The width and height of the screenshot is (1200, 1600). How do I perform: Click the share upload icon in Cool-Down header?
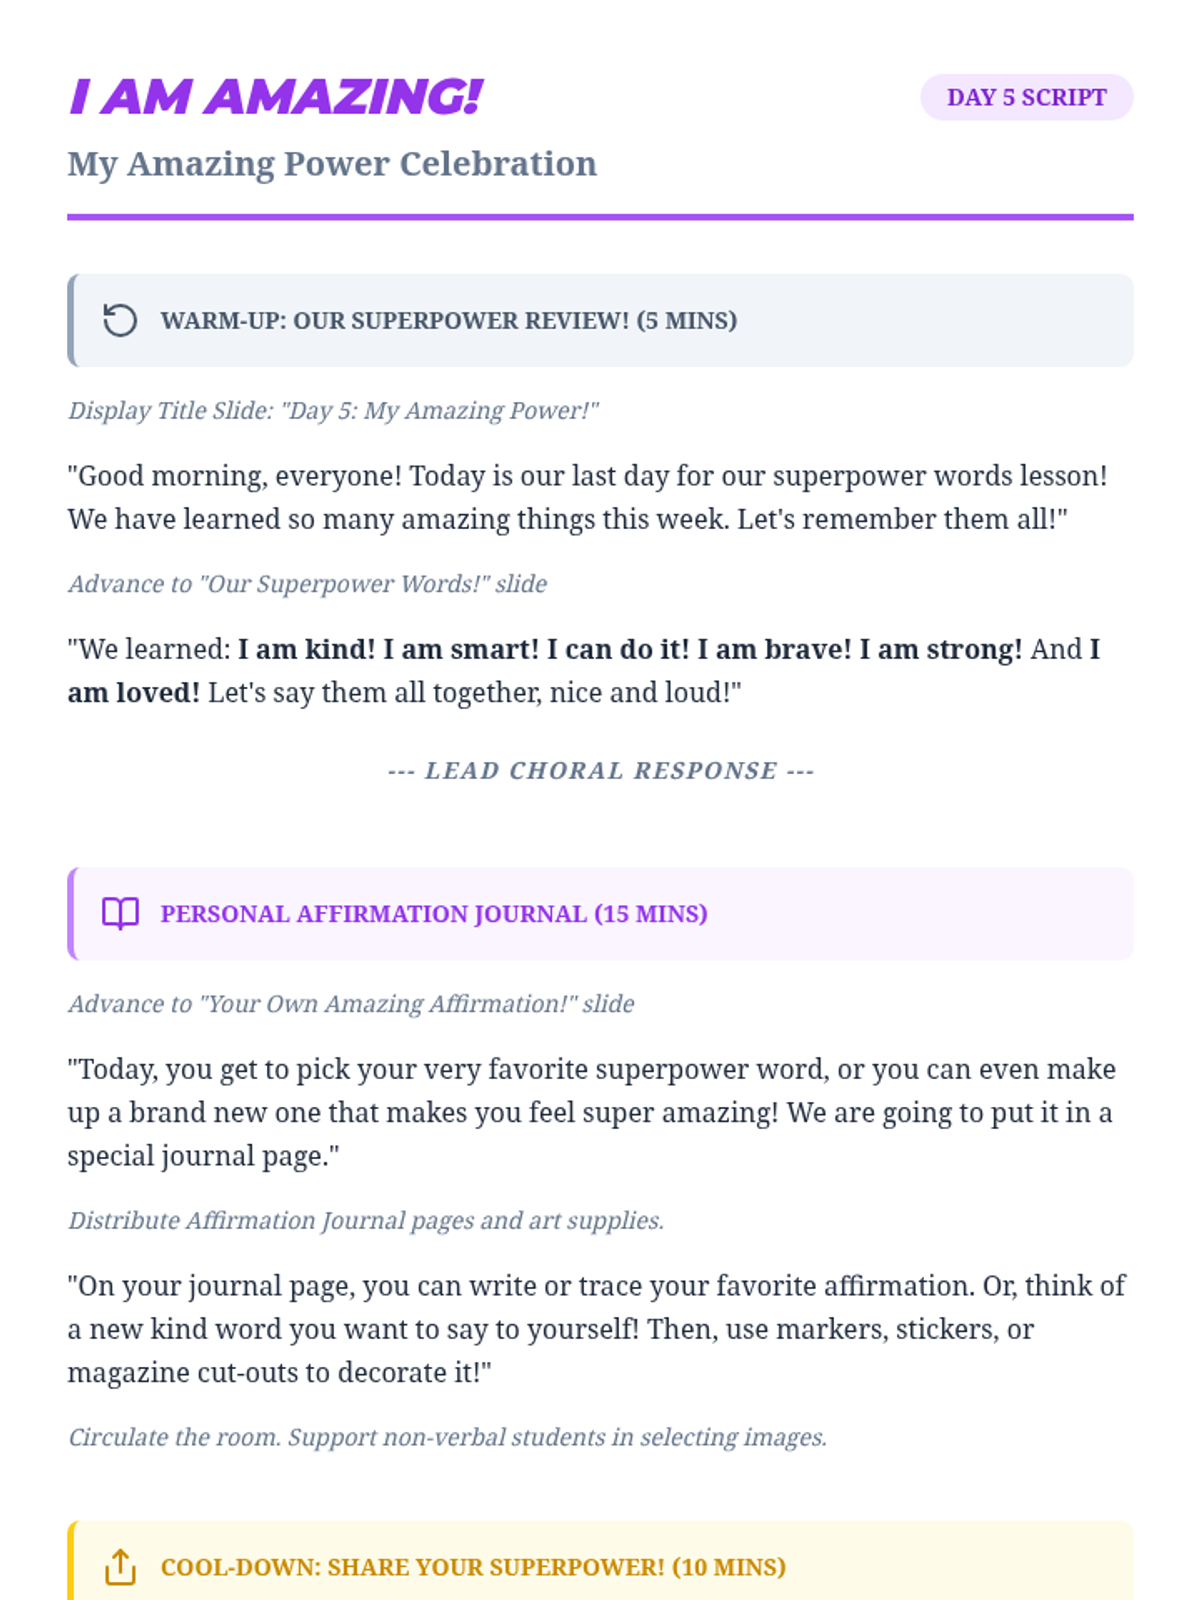coord(120,1567)
